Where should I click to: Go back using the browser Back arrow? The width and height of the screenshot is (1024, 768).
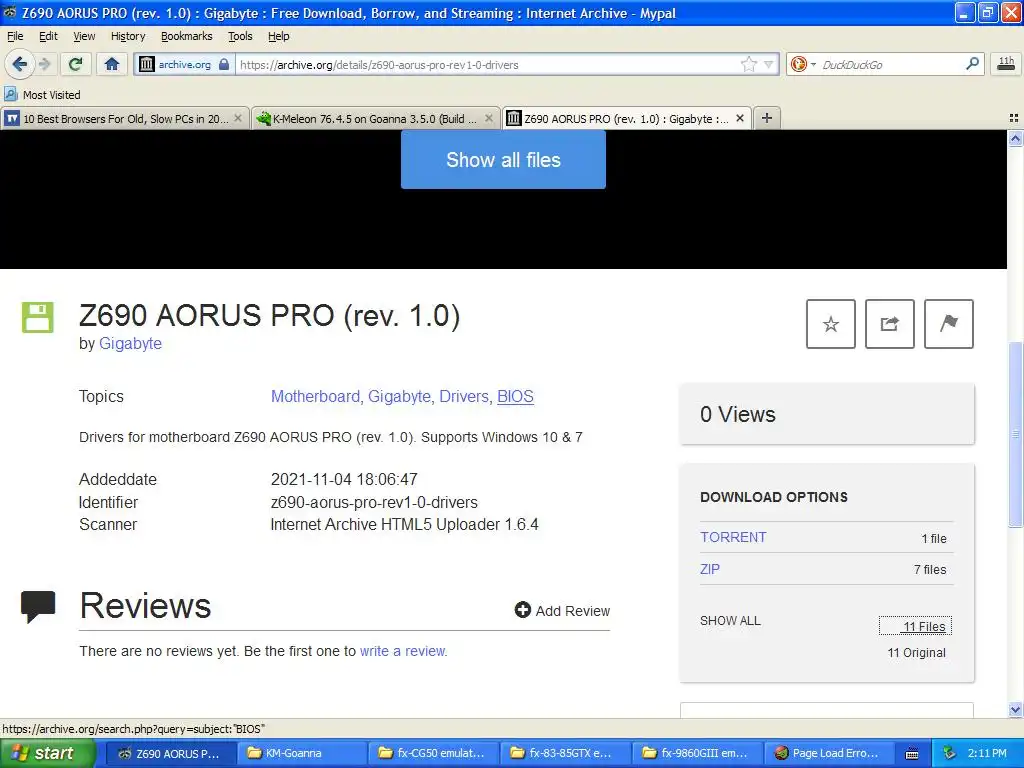coord(19,64)
